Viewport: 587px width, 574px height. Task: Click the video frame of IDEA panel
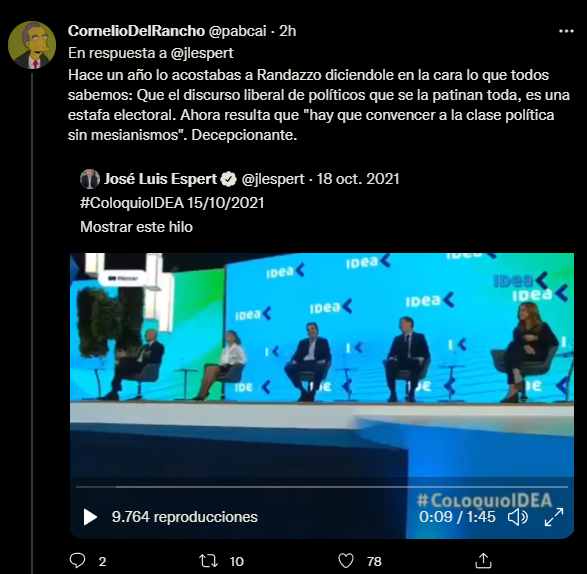tap(322, 367)
